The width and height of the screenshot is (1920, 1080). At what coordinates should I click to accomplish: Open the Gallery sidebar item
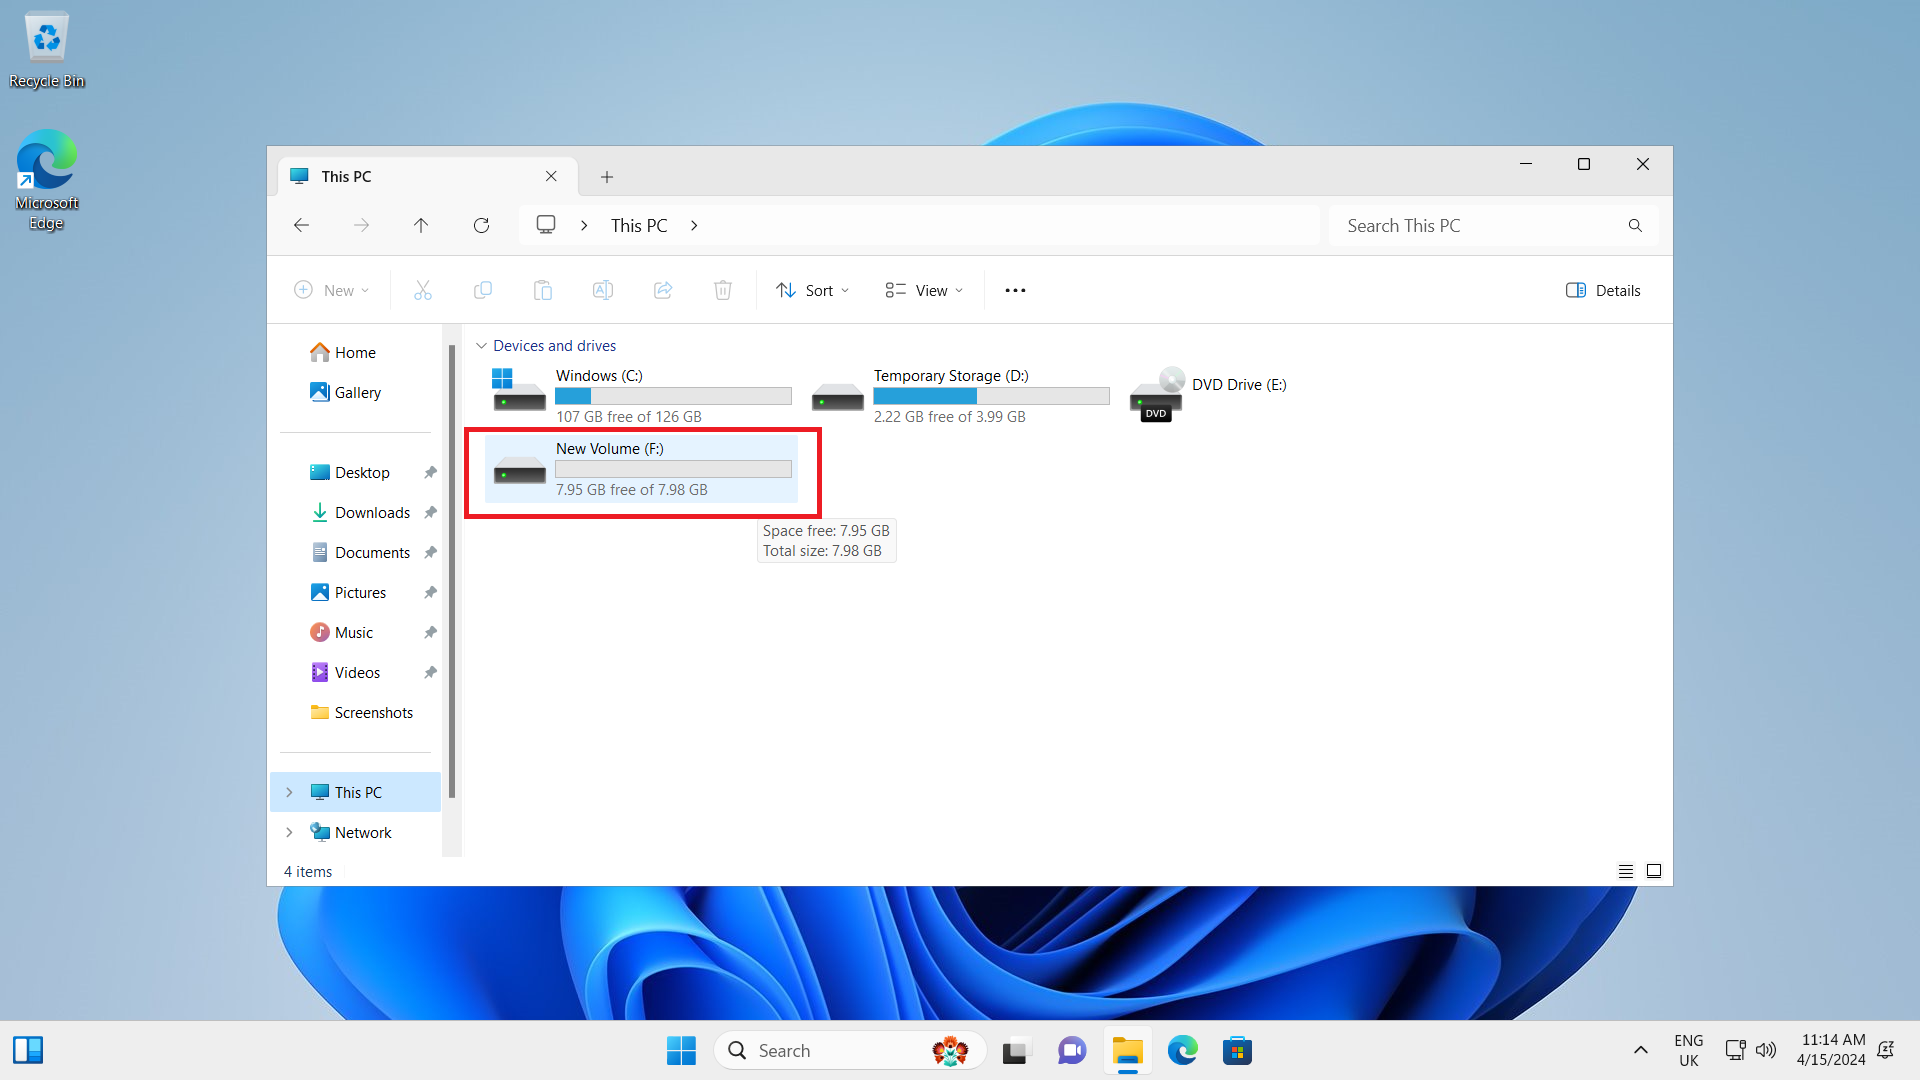[357, 393]
